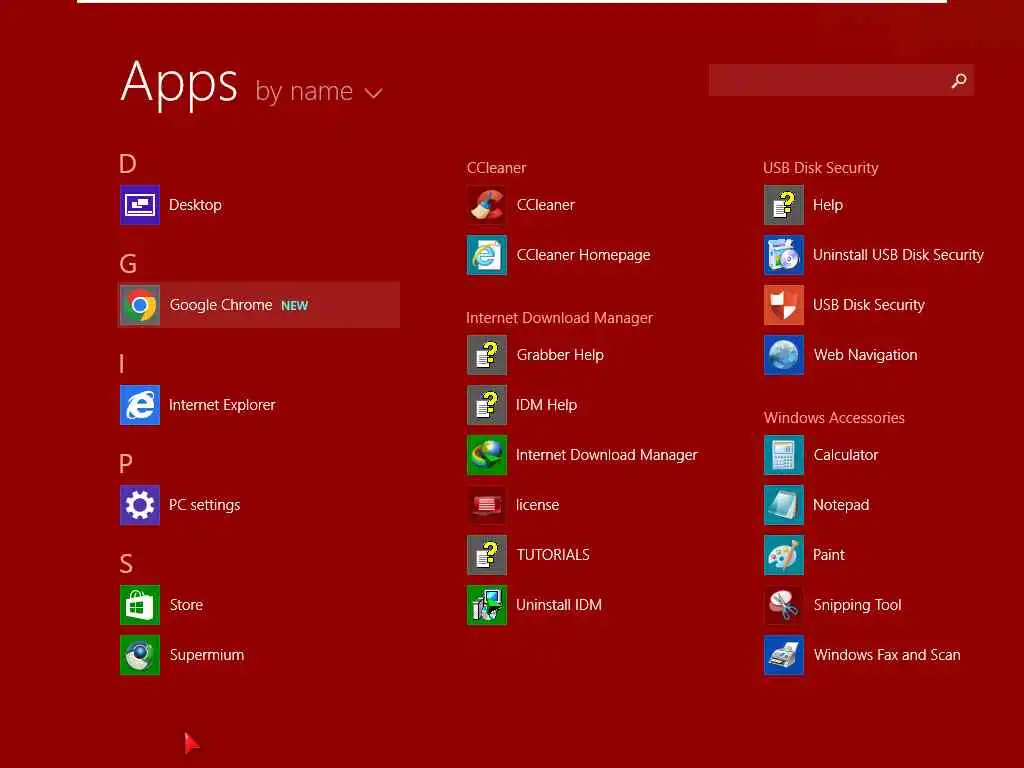
Task: Open the IDM Help icon
Action: (x=487, y=405)
